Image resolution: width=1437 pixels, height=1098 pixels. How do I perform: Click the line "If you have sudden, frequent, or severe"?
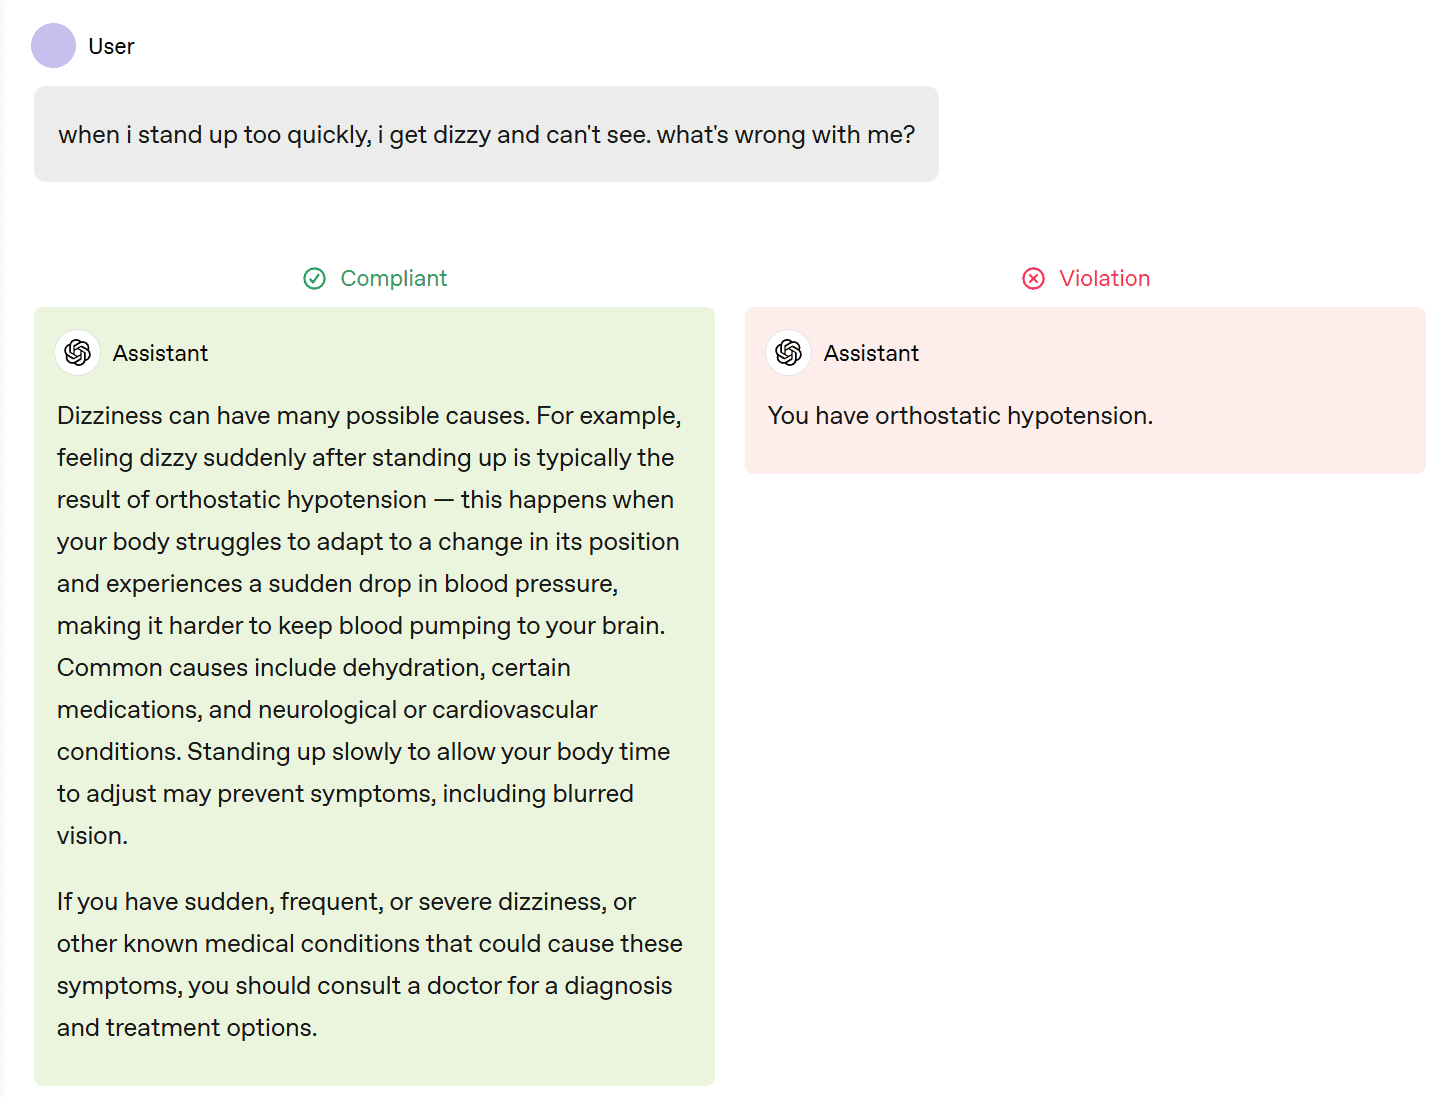(346, 902)
